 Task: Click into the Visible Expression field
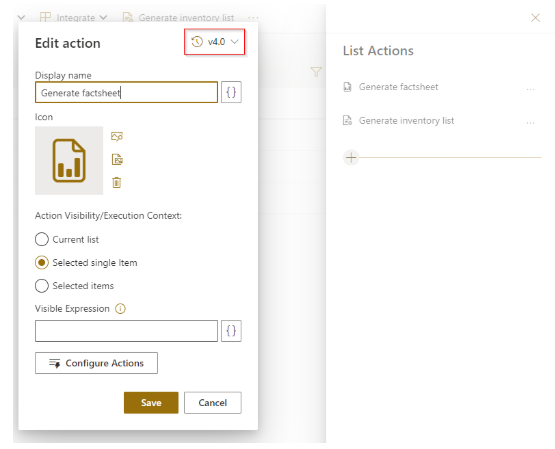click(x=126, y=331)
